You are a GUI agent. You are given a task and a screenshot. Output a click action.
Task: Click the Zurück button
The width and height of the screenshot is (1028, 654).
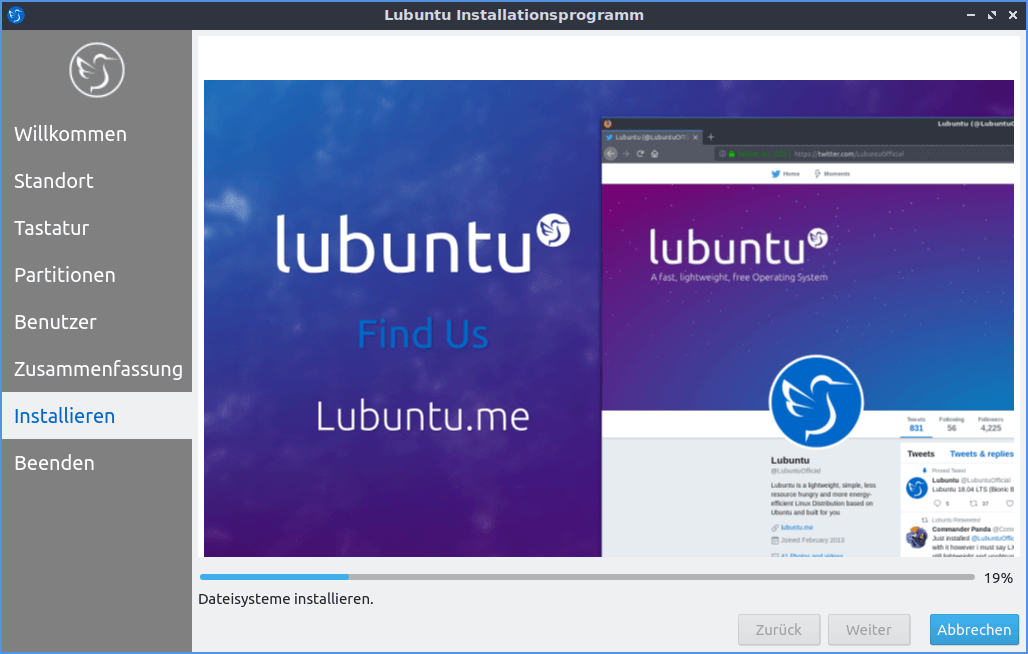coord(779,630)
